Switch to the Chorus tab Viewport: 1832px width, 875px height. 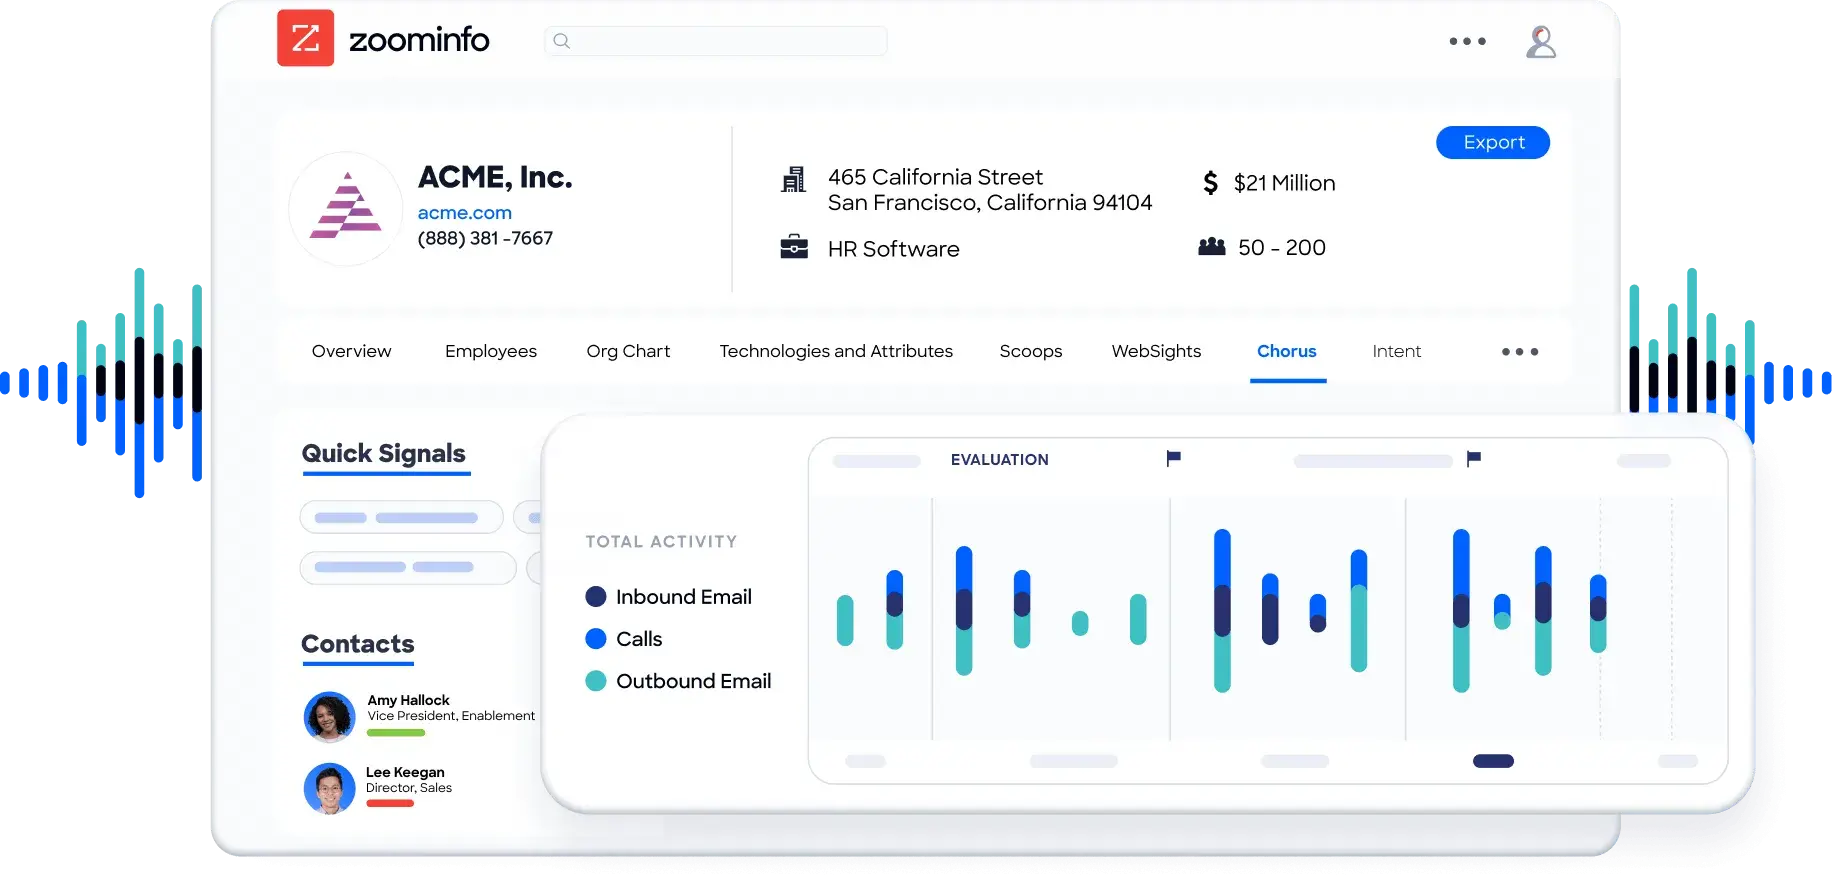click(1286, 352)
